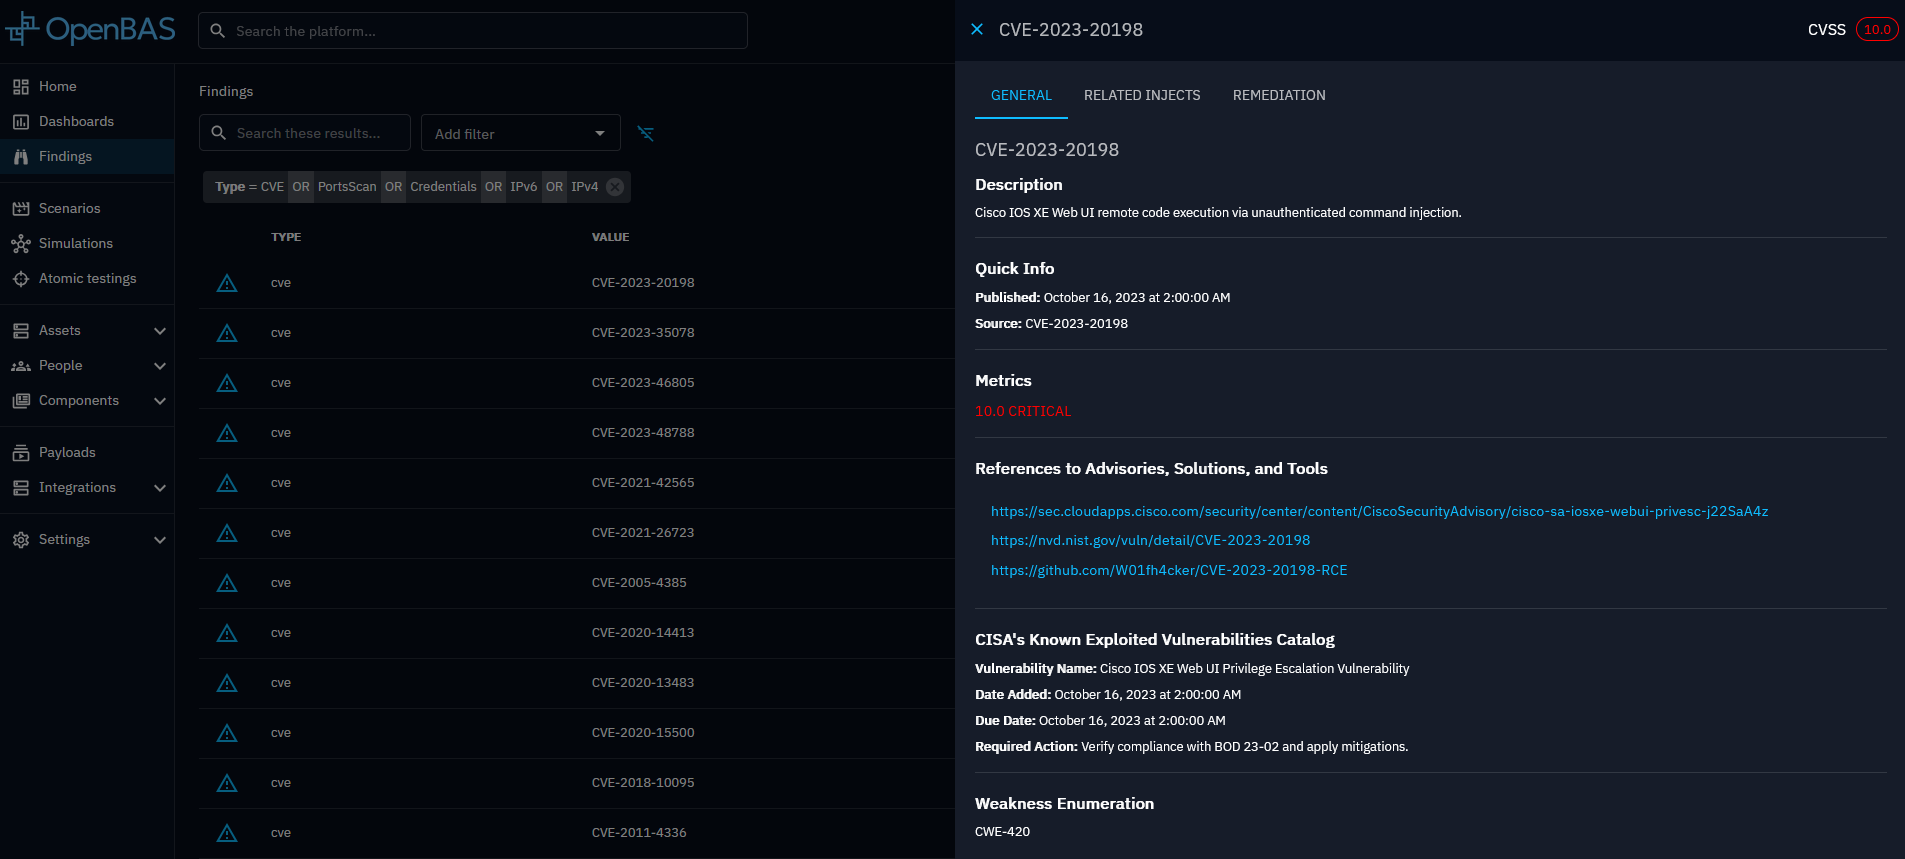The image size is (1905, 859).
Task: Open the NVD NIST vulnerability detail link
Action: click(1150, 541)
